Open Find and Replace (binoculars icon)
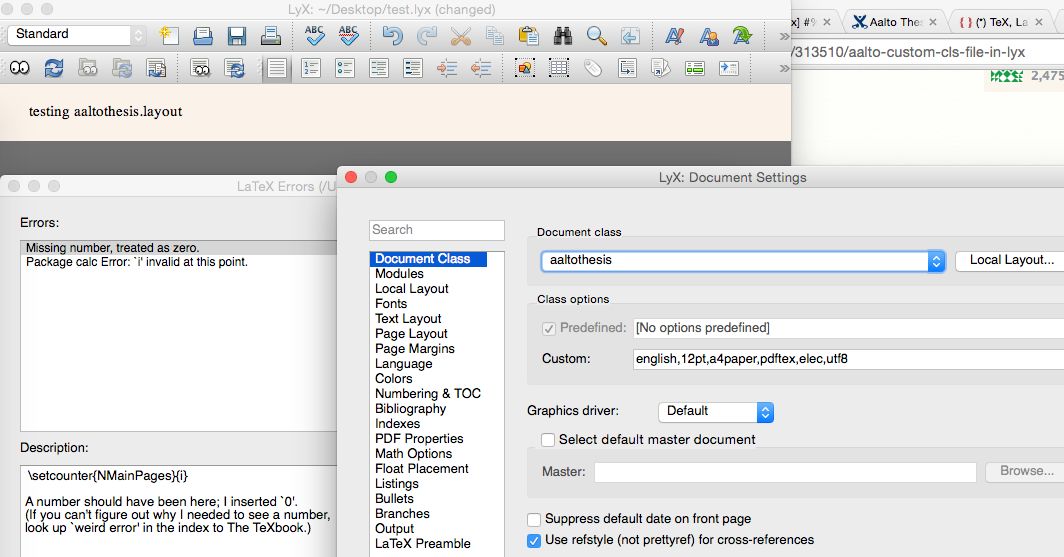Image resolution: width=1064 pixels, height=557 pixels. click(x=563, y=35)
